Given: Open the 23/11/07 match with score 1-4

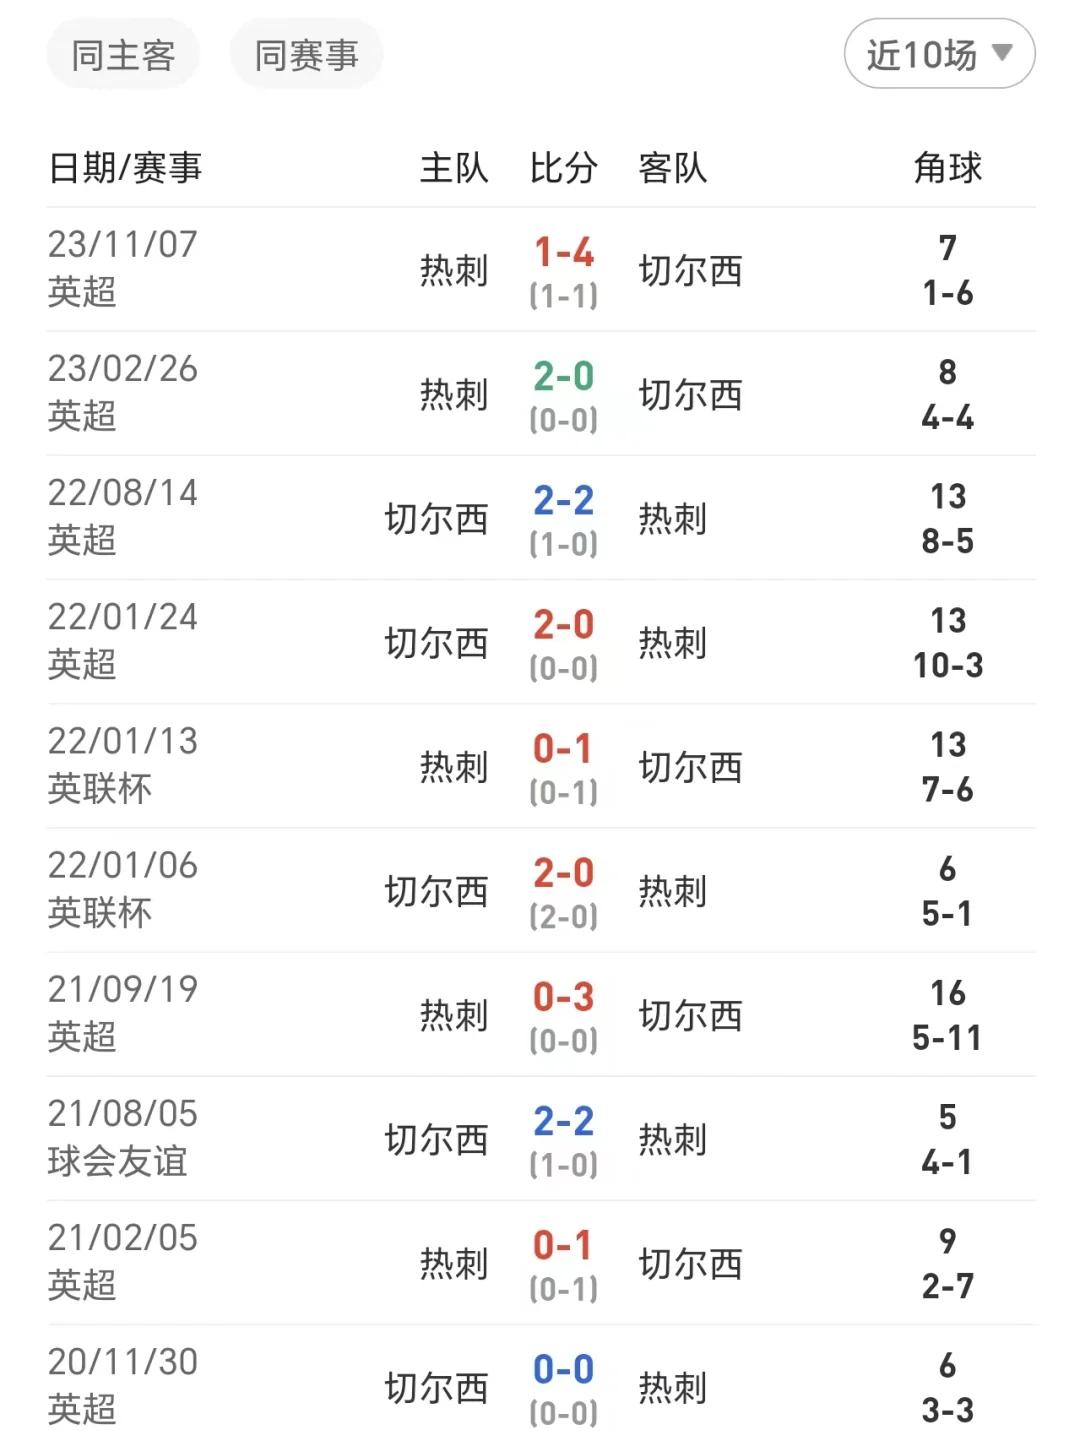Looking at the screenshot, I should click(564, 251).
